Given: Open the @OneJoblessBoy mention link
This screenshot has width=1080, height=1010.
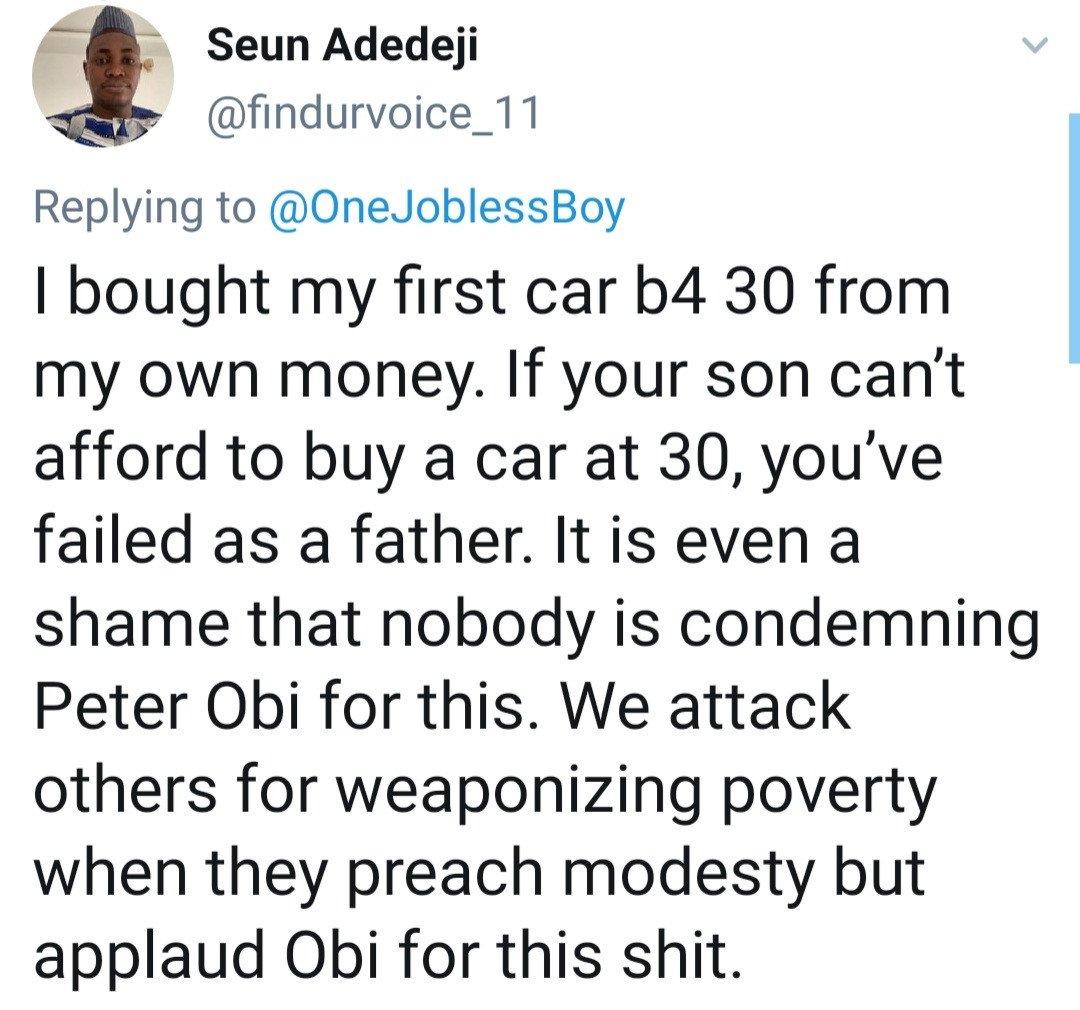Looking at the screenshot, I should coord(447,207).
